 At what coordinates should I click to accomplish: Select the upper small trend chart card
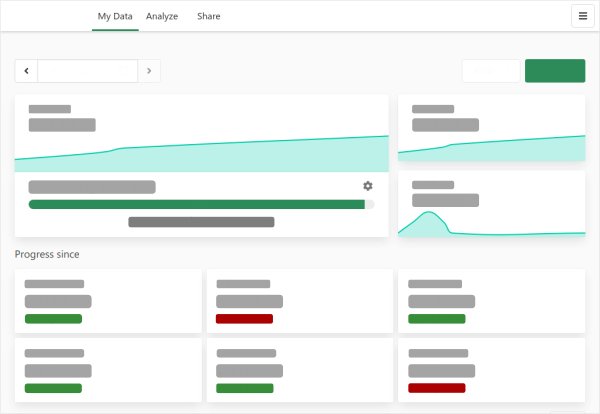coord(491,129)
